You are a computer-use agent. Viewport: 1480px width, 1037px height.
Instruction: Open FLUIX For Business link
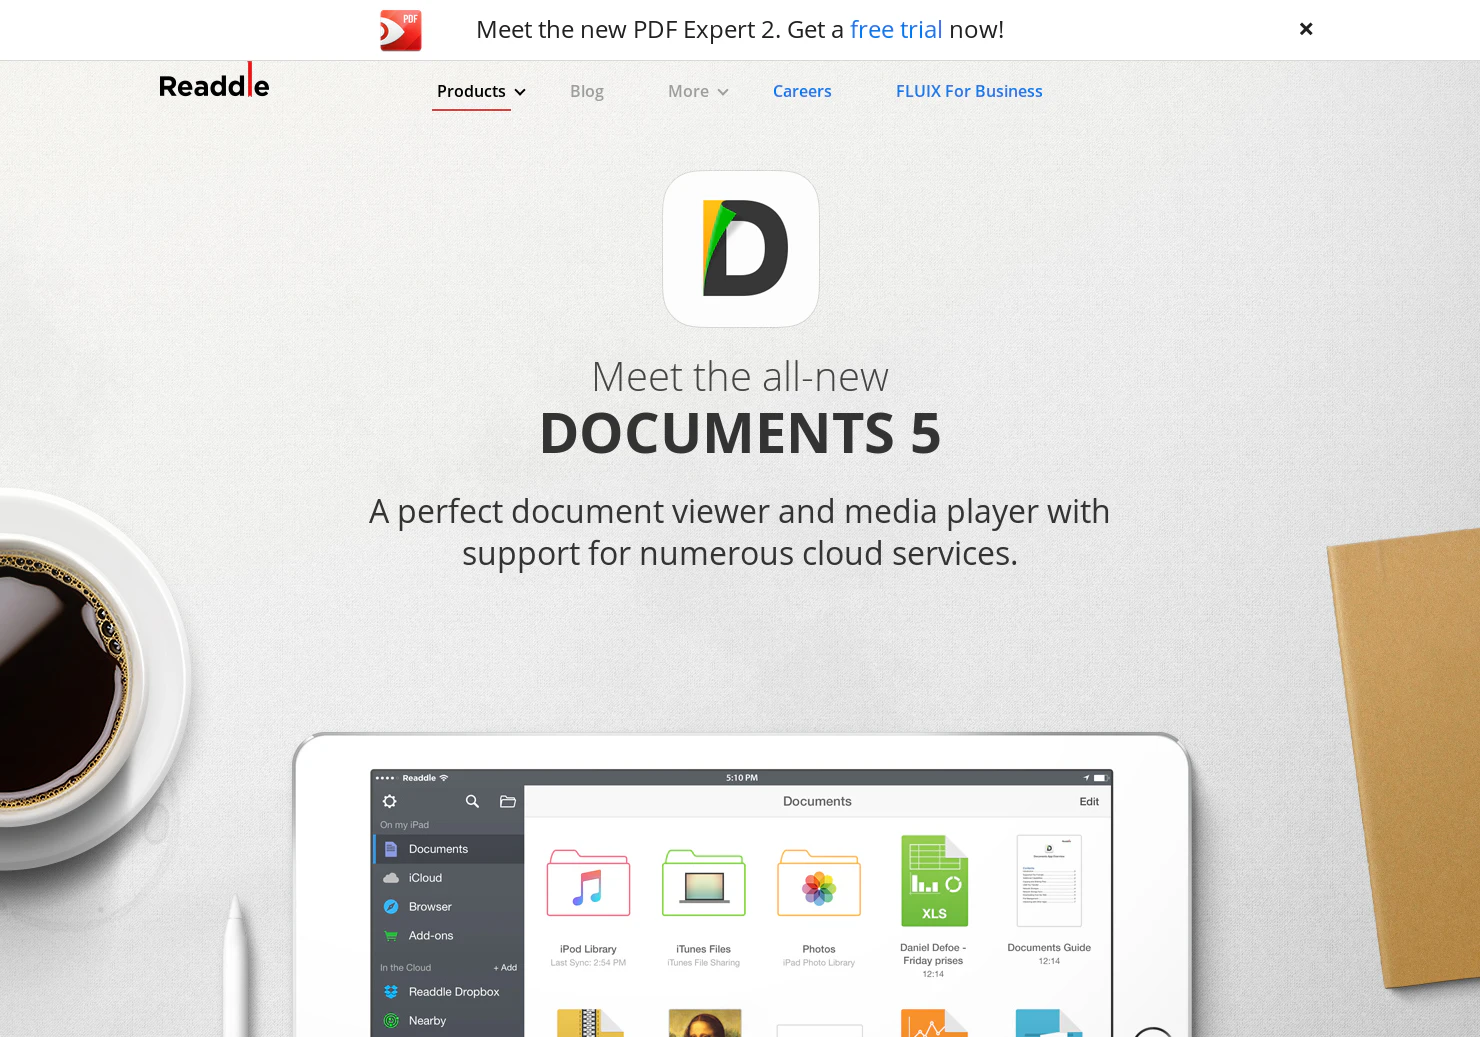tap(969, 91)
